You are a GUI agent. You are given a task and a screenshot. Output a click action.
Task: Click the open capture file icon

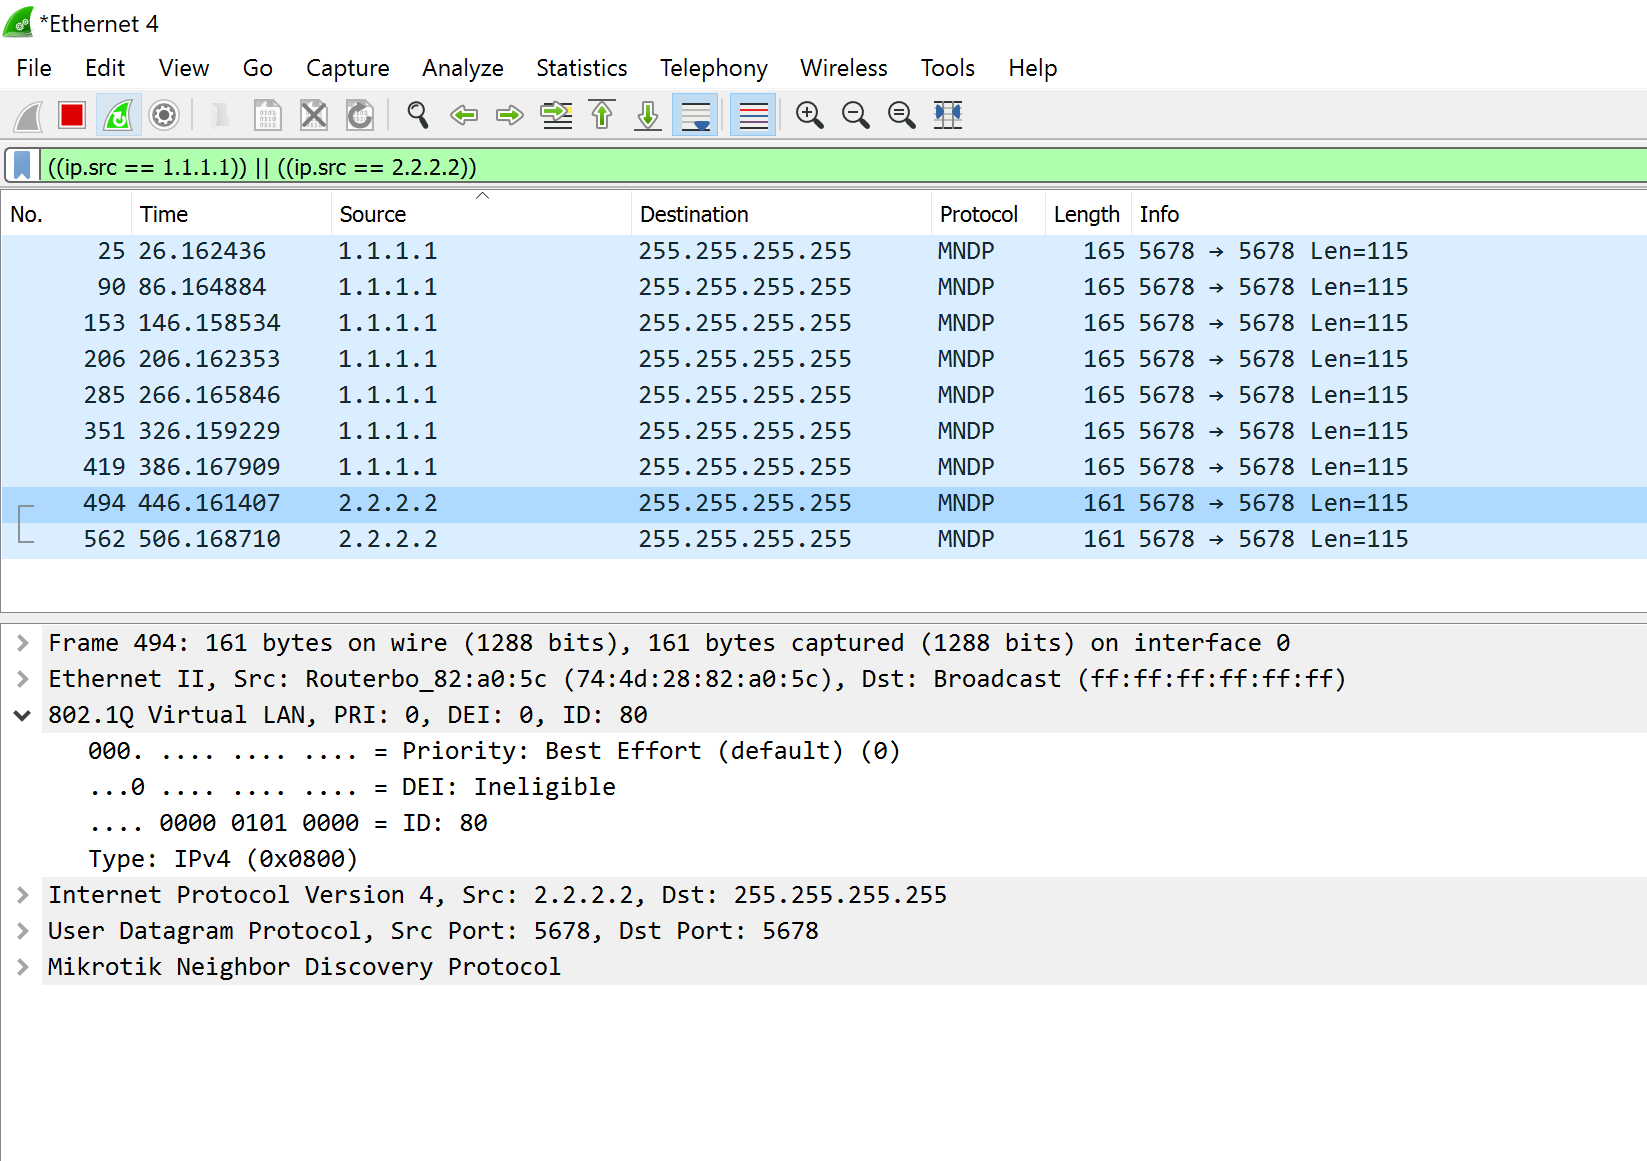click(x=222, y=116)
